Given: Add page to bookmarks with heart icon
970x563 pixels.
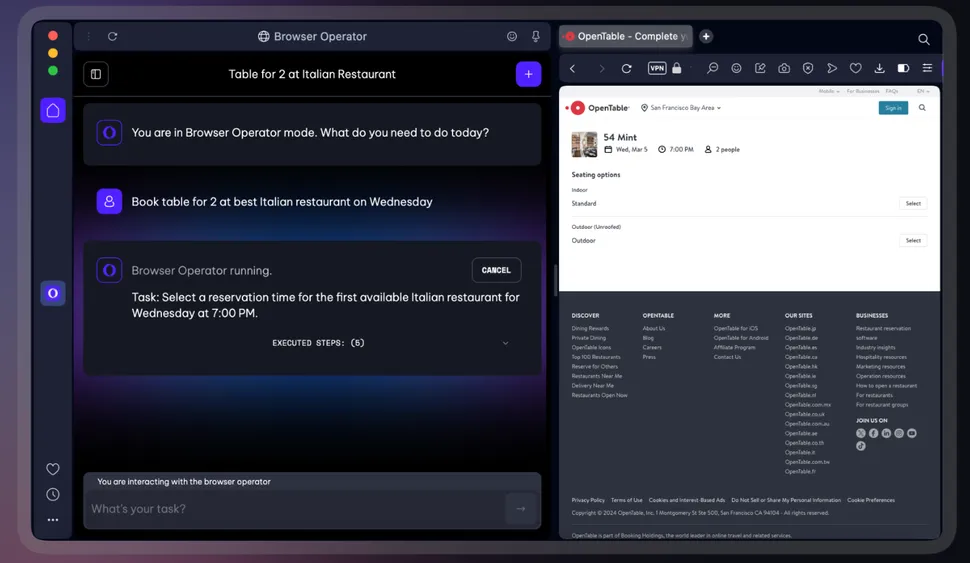Looking at the screenshot, I should pos(855,68).
